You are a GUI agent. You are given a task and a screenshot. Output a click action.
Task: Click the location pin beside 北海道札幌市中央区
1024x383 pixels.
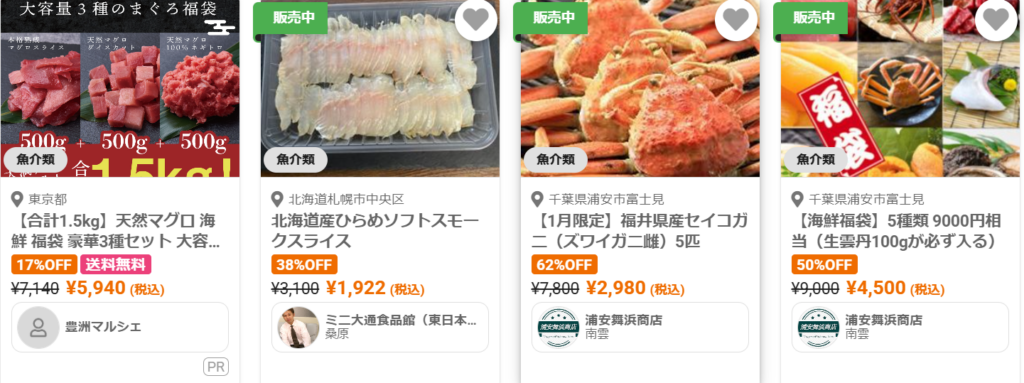[278, 199]
